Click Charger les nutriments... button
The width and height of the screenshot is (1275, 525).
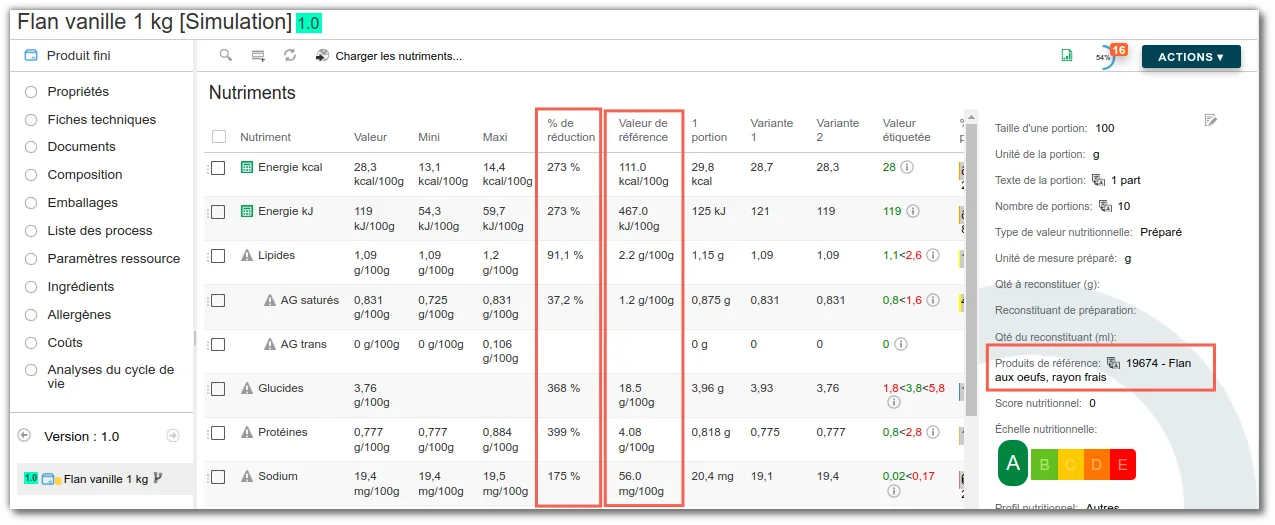pos(398,56)
